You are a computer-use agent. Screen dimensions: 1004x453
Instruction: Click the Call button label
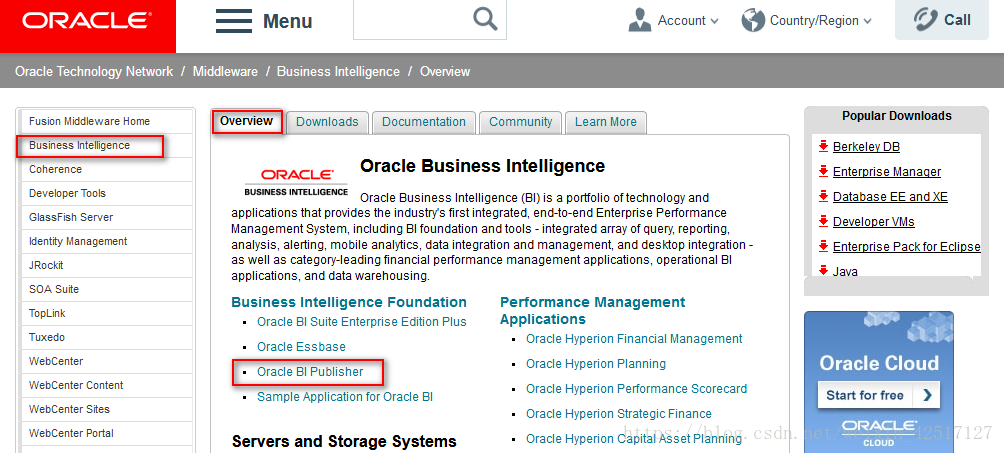[957, 20]
